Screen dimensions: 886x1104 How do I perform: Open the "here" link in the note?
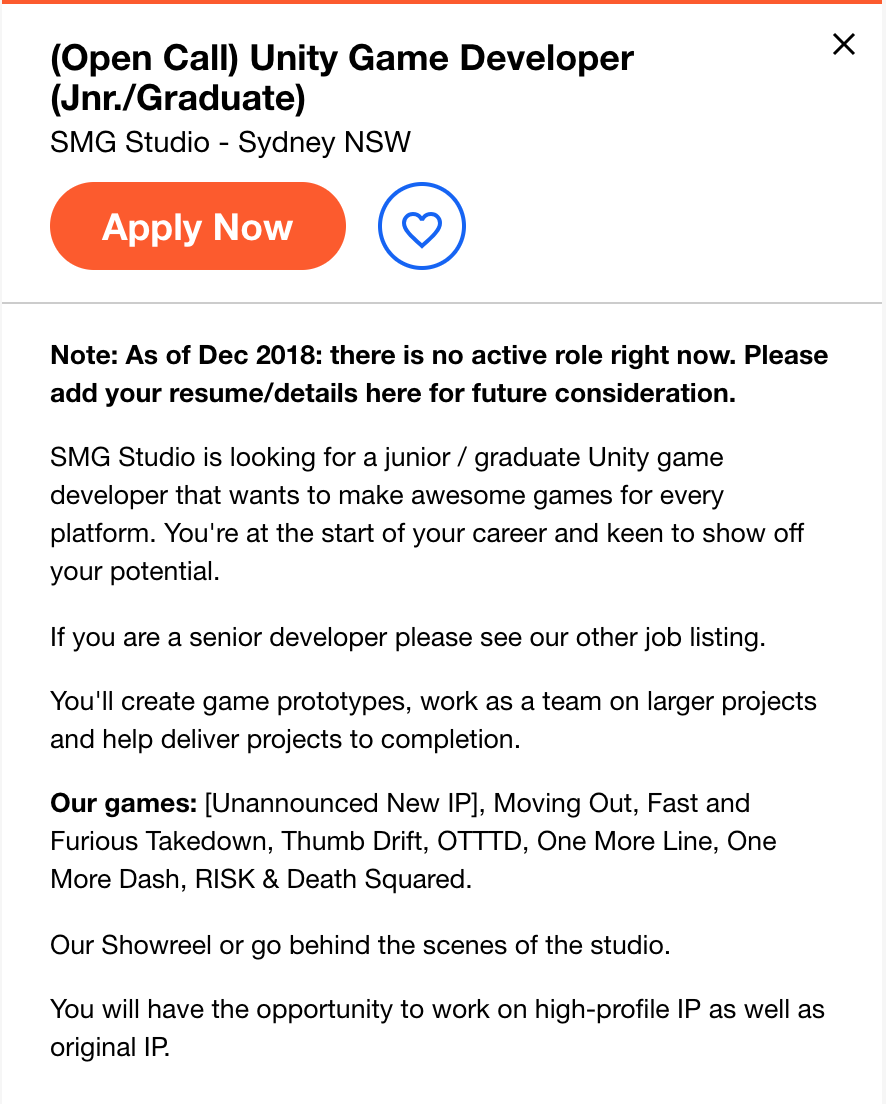pyautogui.click(x=397, y=394)
